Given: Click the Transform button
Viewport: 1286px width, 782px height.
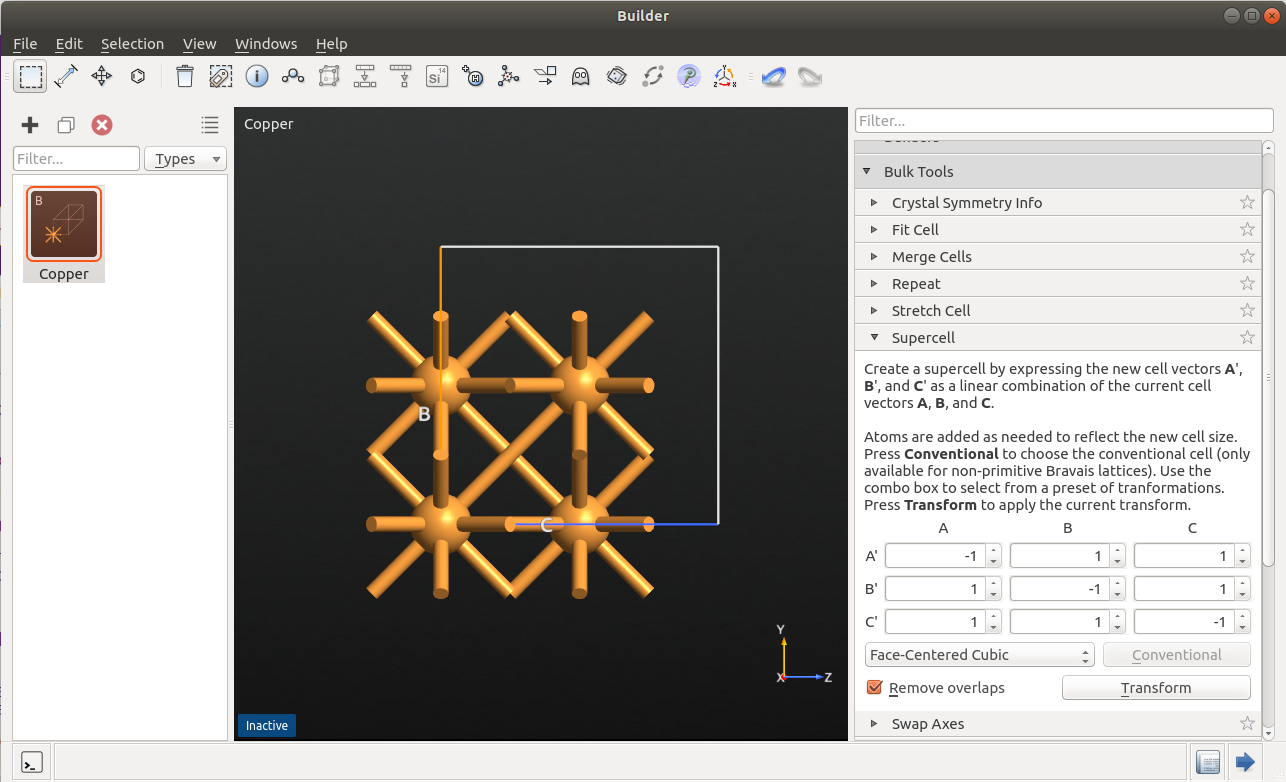Looking at the screenshot, I should (x=1156, y=688).
